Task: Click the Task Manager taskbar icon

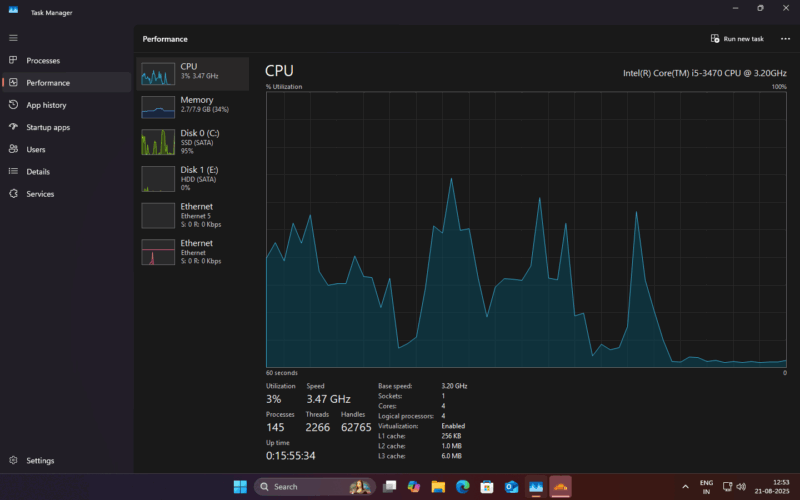Action: tap(536, 486)
